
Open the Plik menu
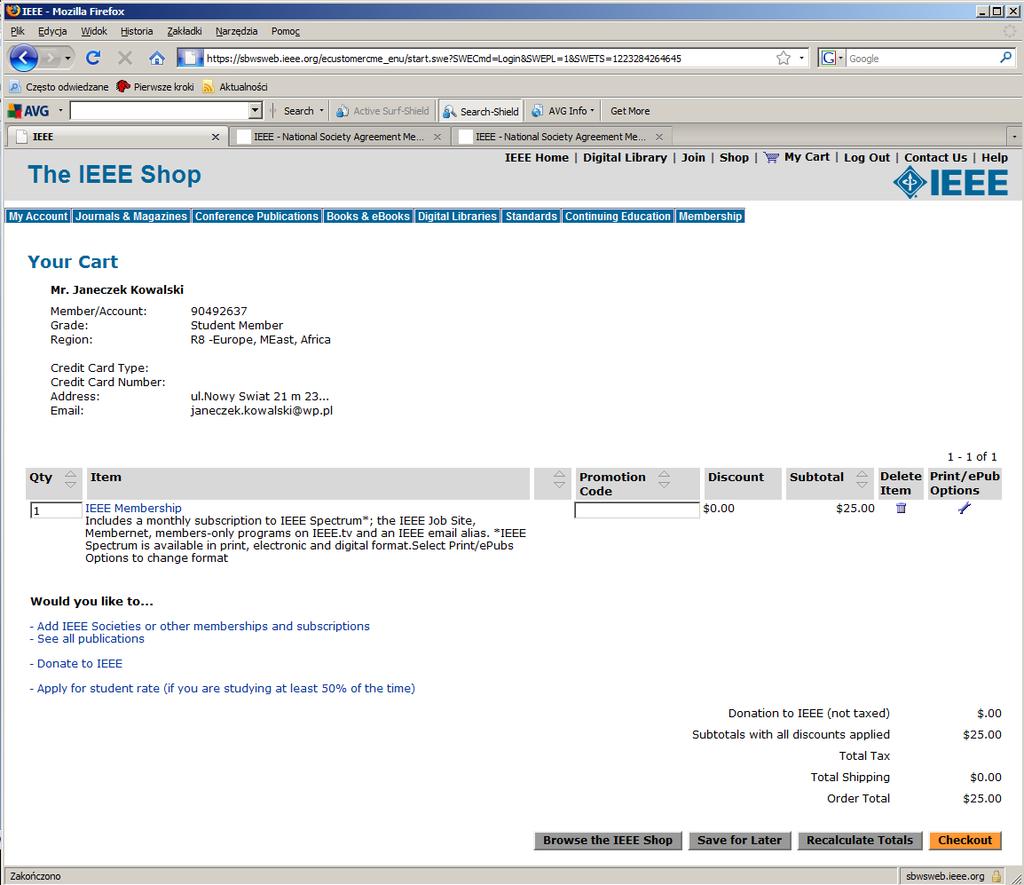[x=18, y=31]
